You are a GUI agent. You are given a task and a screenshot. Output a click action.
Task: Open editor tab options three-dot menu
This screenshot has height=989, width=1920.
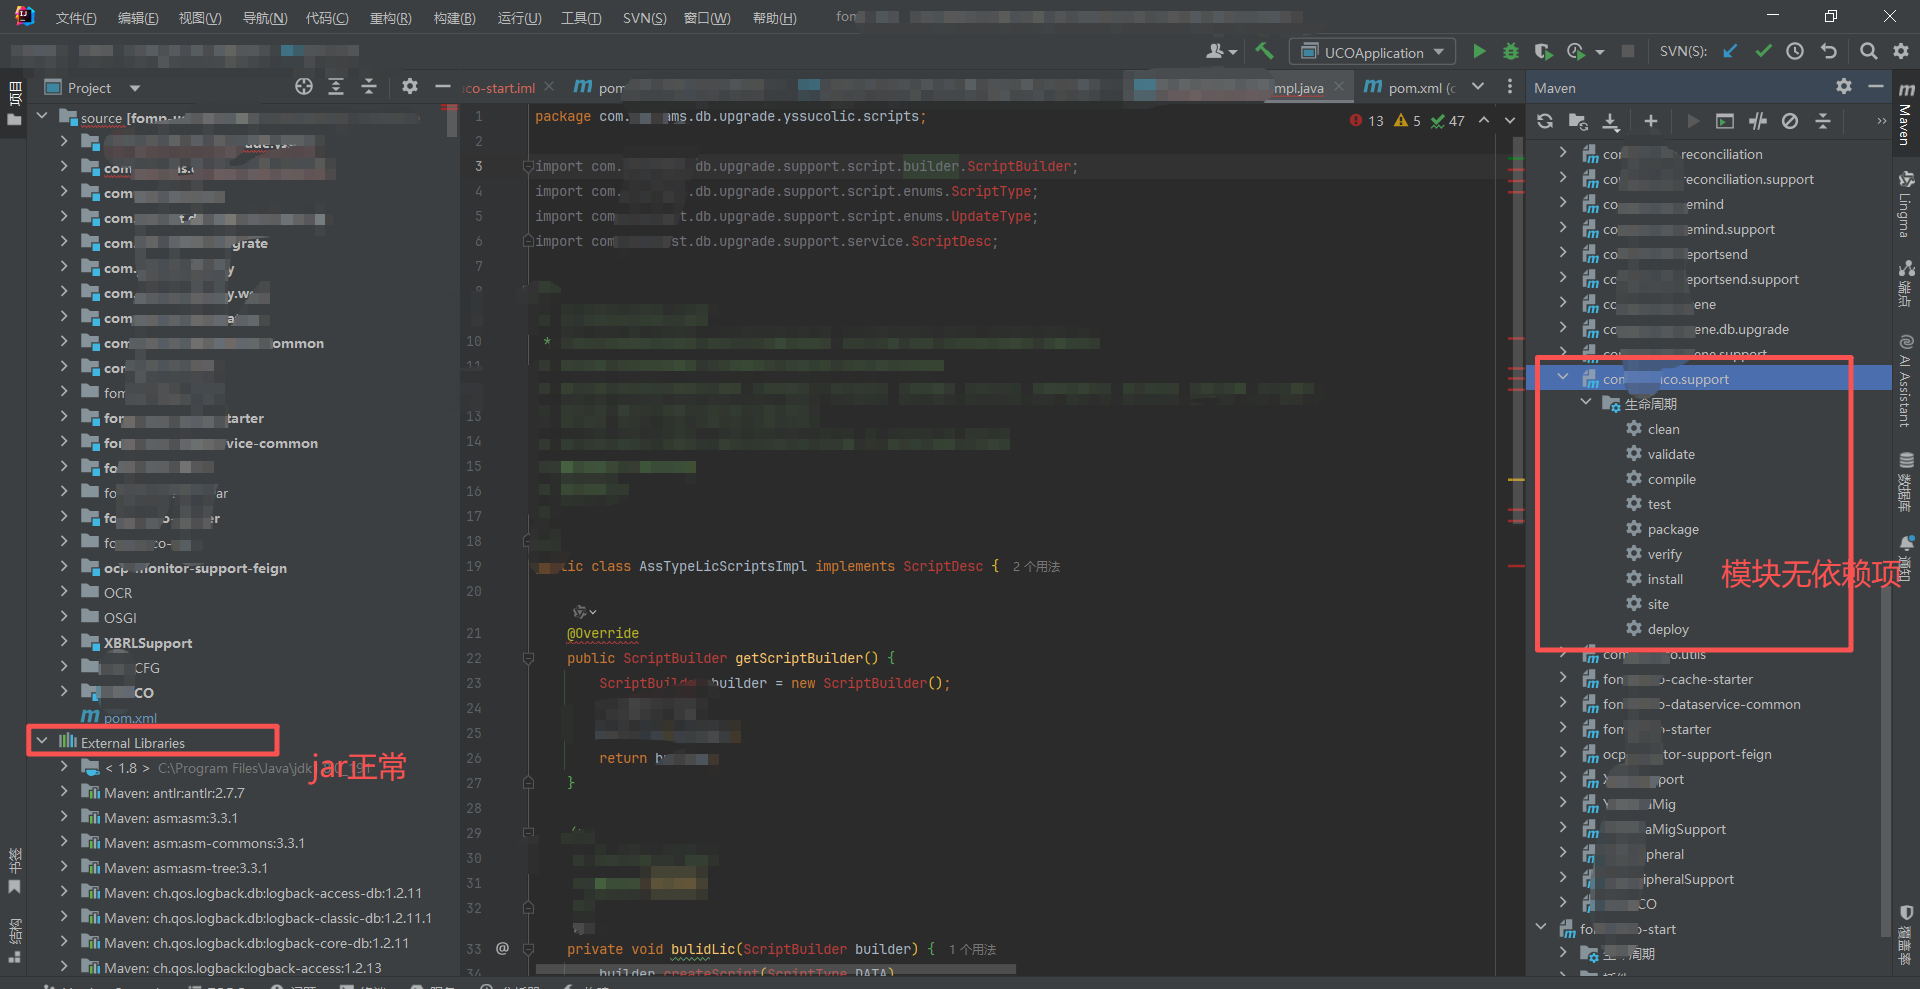pyautogui.click(x=1510, y=87)
